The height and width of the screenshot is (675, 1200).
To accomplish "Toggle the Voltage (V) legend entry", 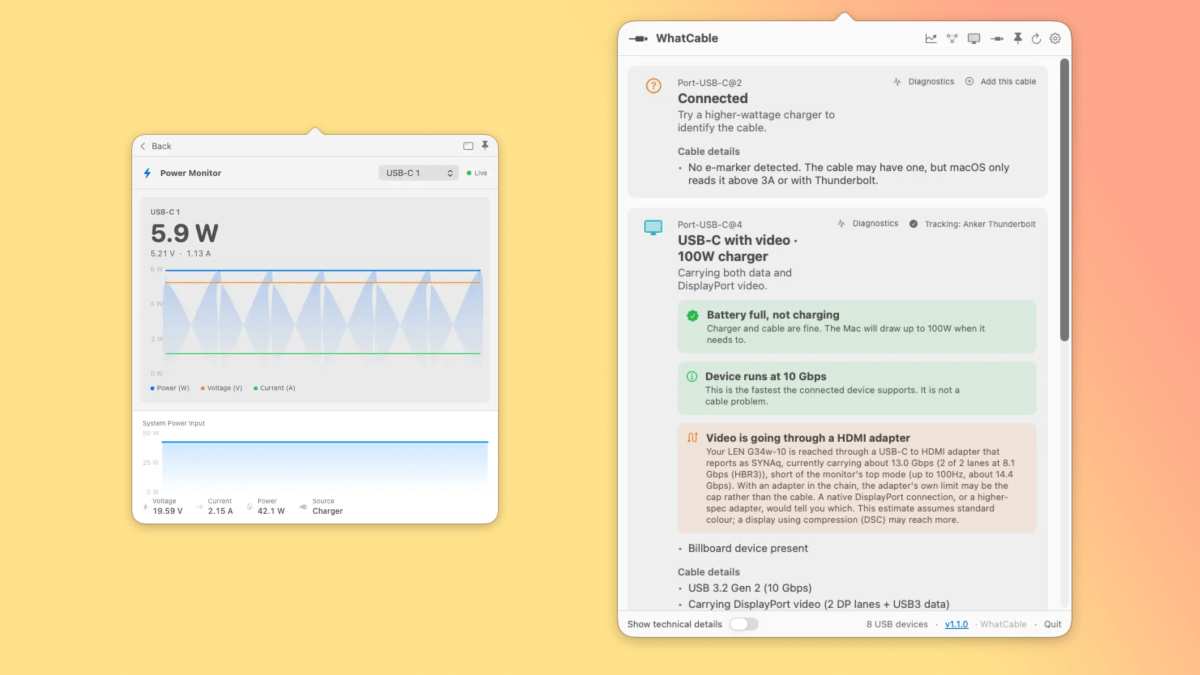I will coord(221,388).
